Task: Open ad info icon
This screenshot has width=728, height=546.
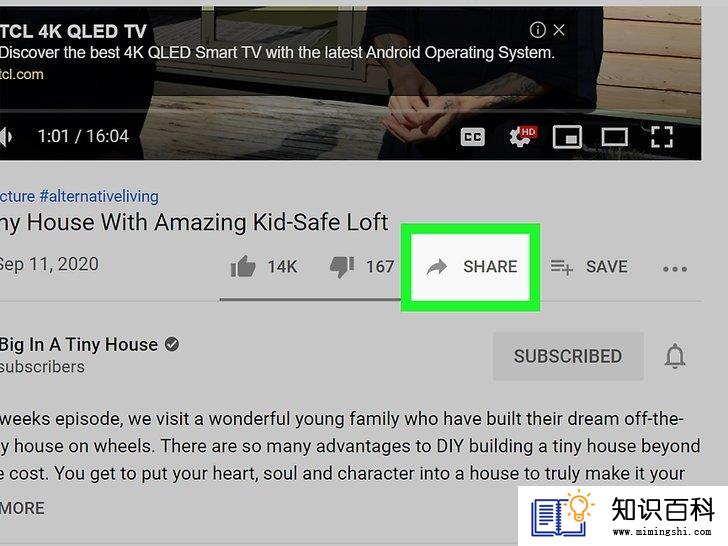Action: (x=538, y=30)
